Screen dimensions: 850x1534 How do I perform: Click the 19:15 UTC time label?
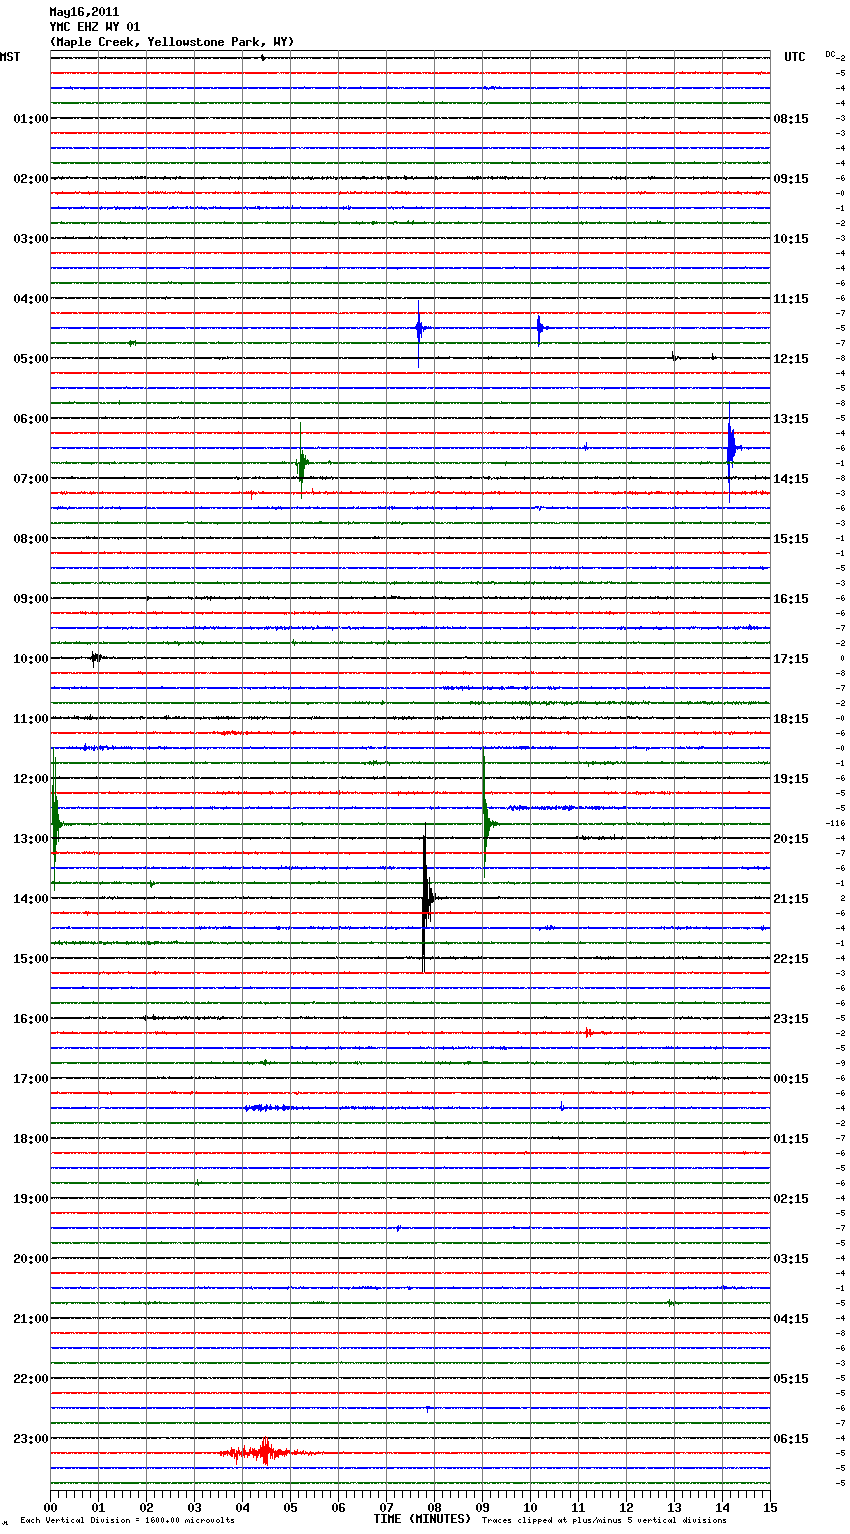click(x=791, y=778)
